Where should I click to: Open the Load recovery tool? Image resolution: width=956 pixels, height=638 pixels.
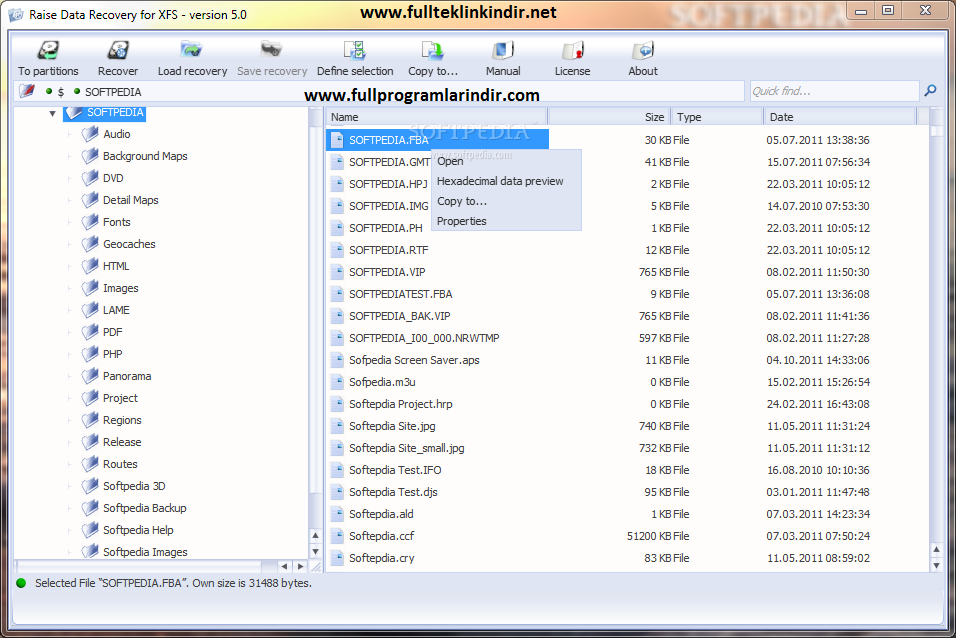click(192, 52)
